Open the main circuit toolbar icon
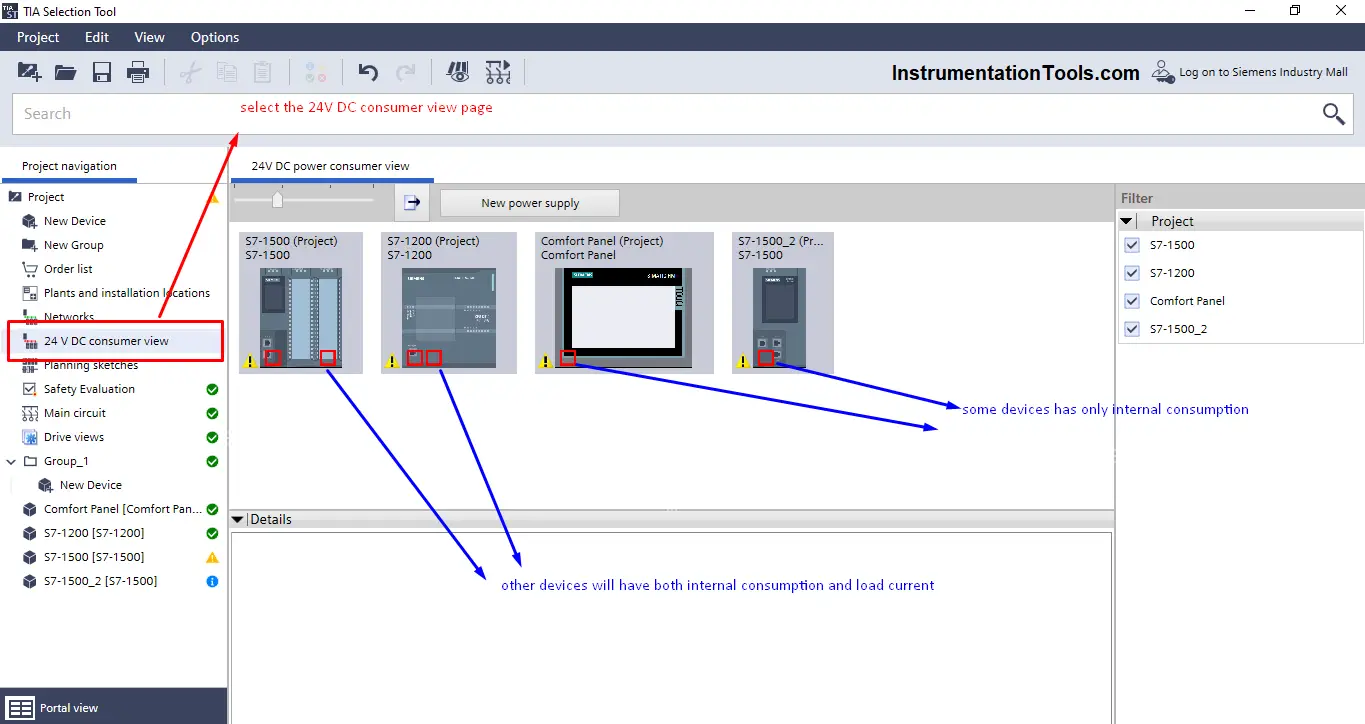Viewport: 1365px width, 724px height. 498,72
